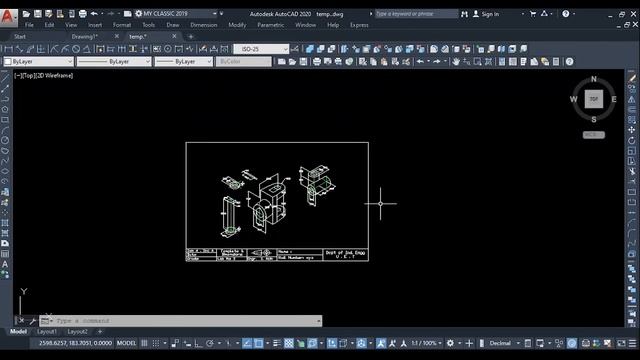Open the MY CLASSIC 2019 workspace dropdown

point(176,14)
